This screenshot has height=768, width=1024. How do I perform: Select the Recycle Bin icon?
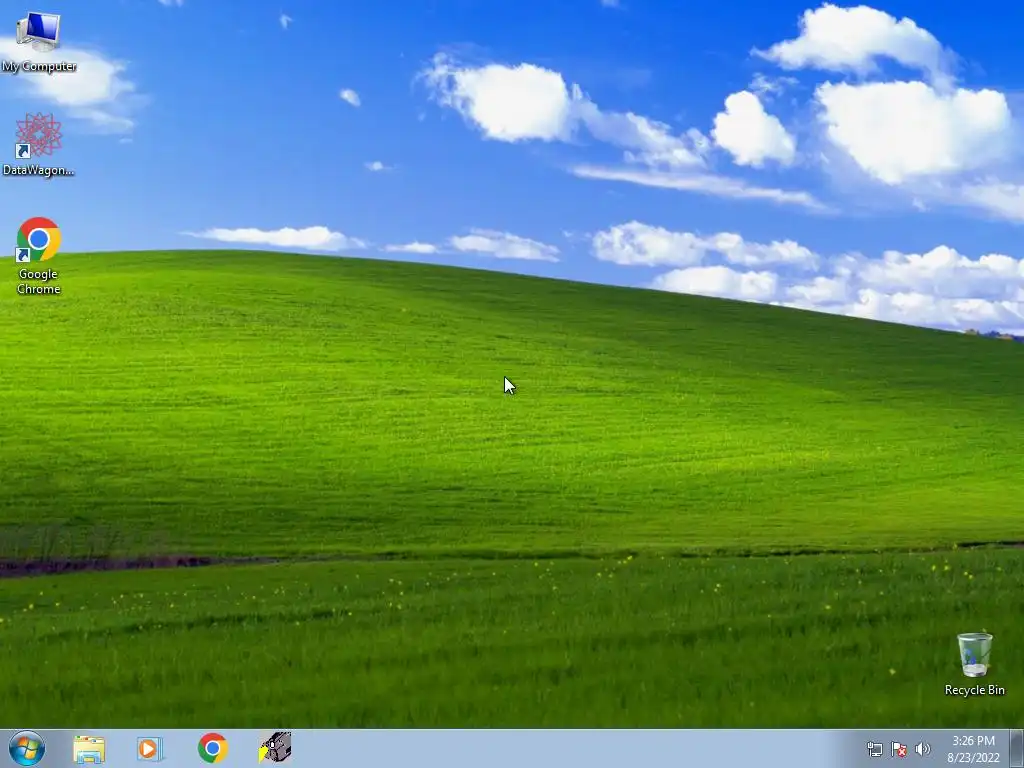[974, 664]
